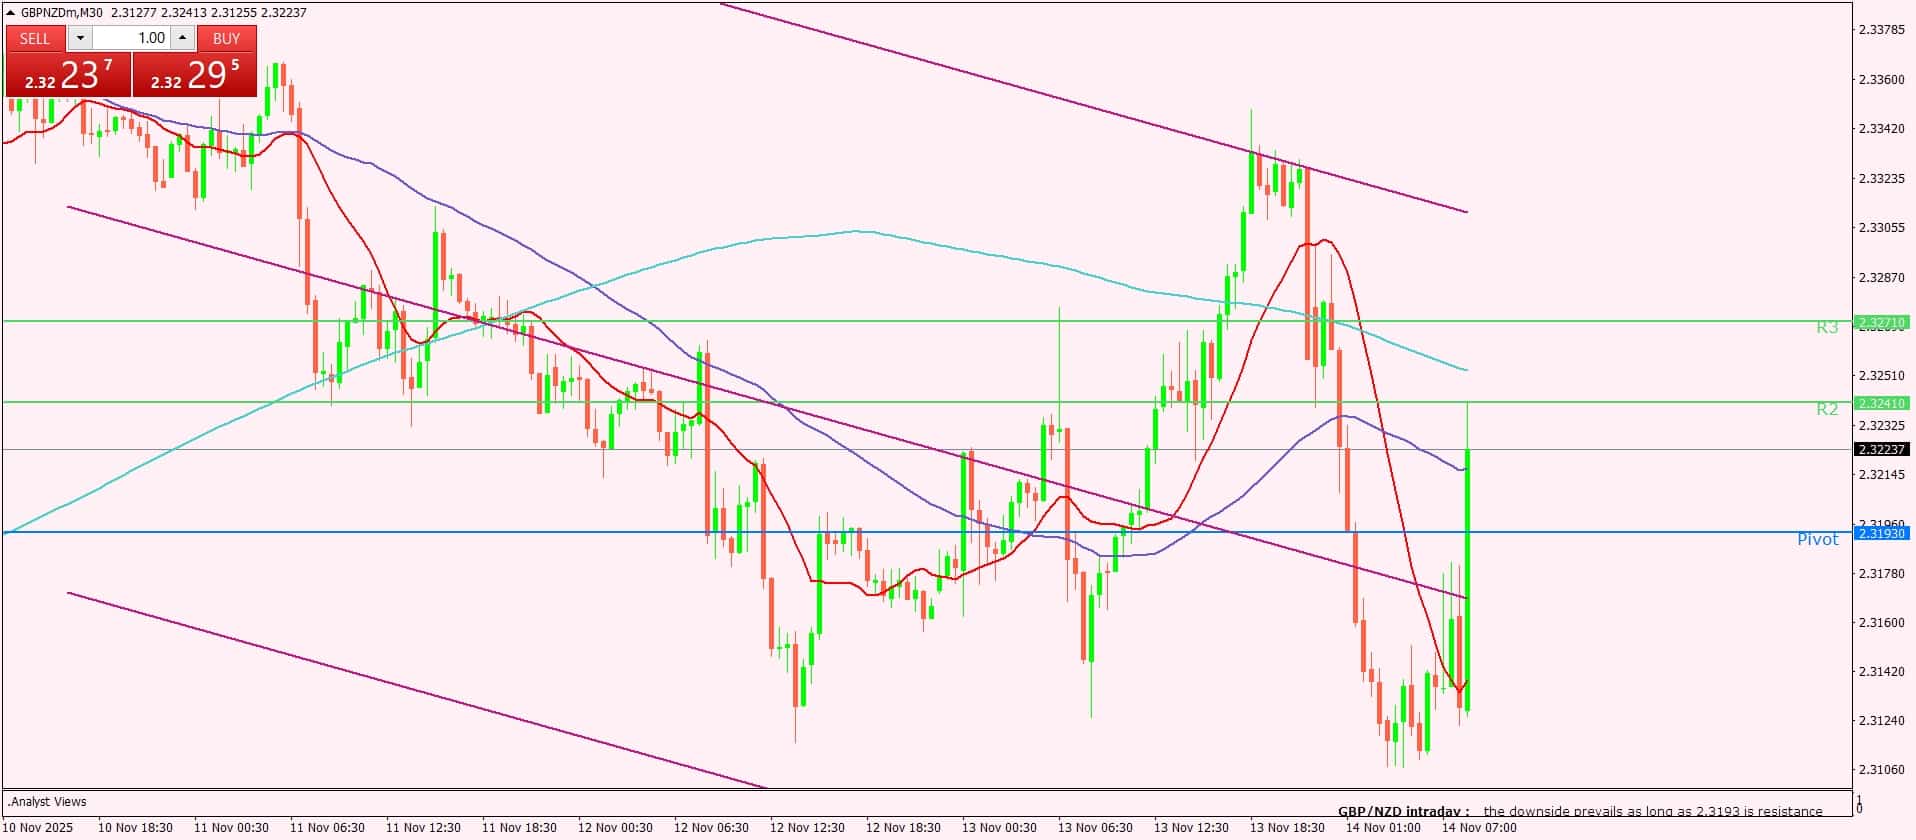Select the GBPNZDm,M30 chart title text

coord(62,12)
